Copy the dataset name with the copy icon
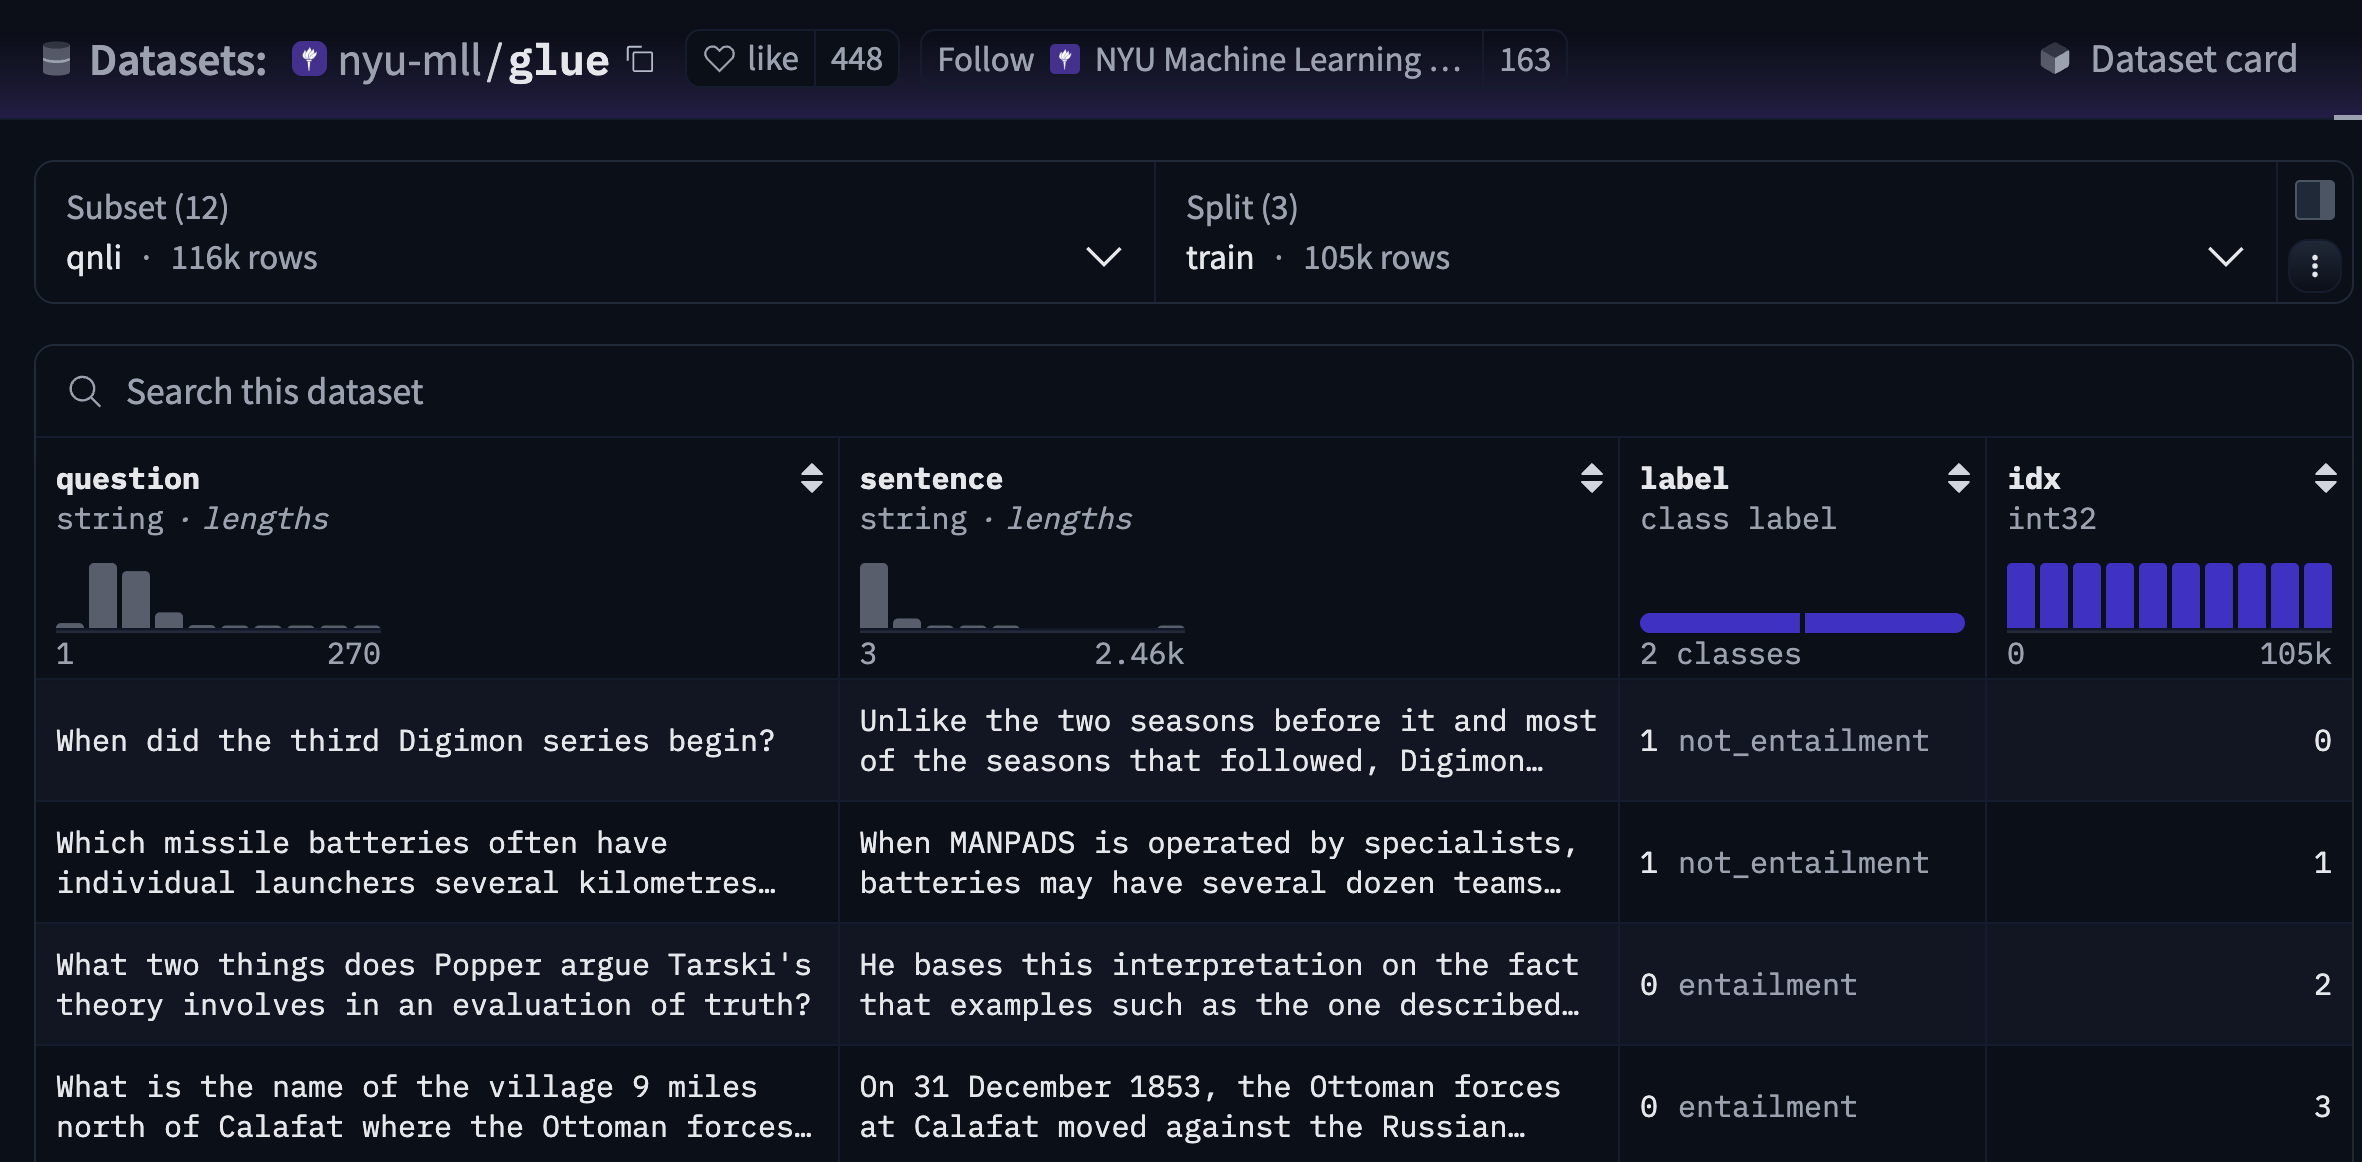The width and height of the screenshot is (2362, 1162). point(640,60)
